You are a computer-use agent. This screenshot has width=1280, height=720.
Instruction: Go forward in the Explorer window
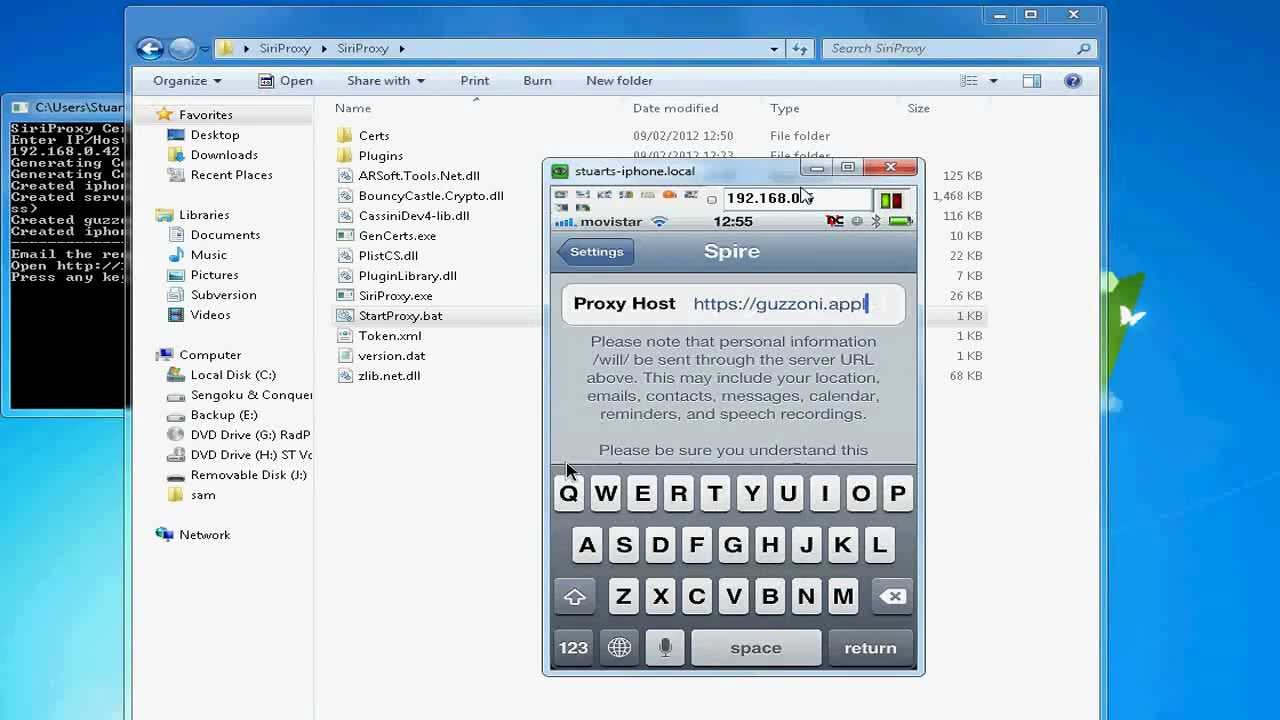click(182, 48)
